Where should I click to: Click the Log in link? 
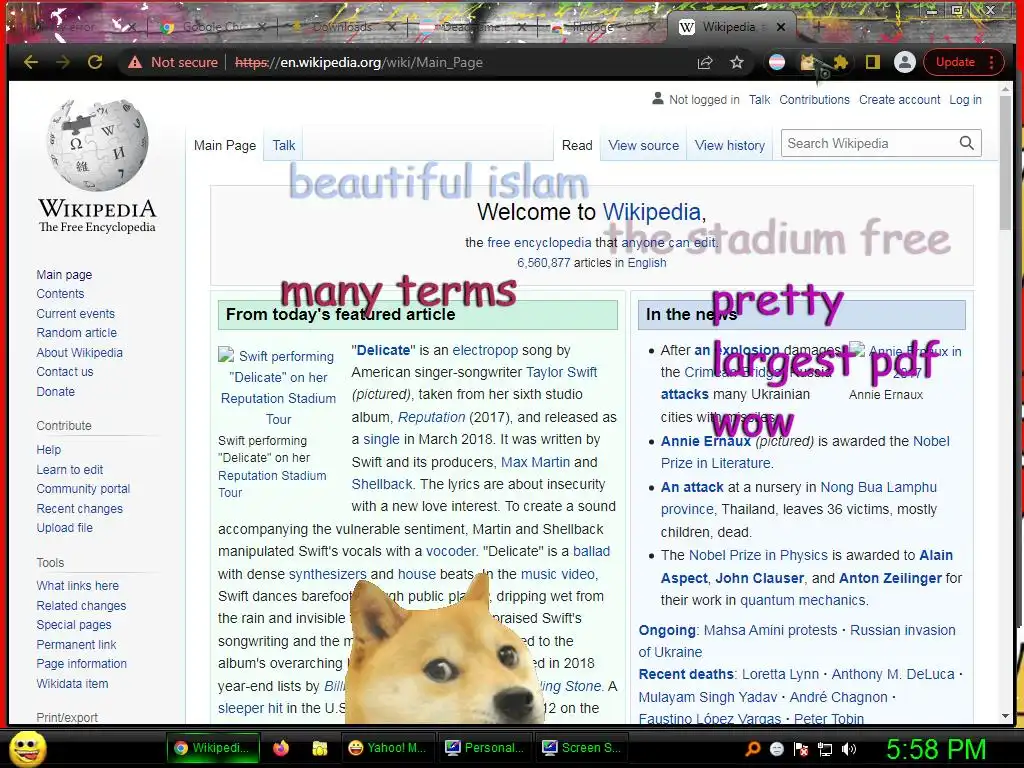(x=965, y=99)
